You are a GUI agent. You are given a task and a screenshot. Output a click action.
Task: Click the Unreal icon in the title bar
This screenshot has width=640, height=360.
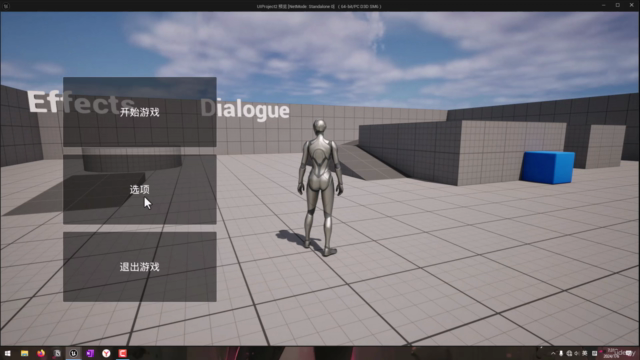pyautogui.click(x=6, y=6)
